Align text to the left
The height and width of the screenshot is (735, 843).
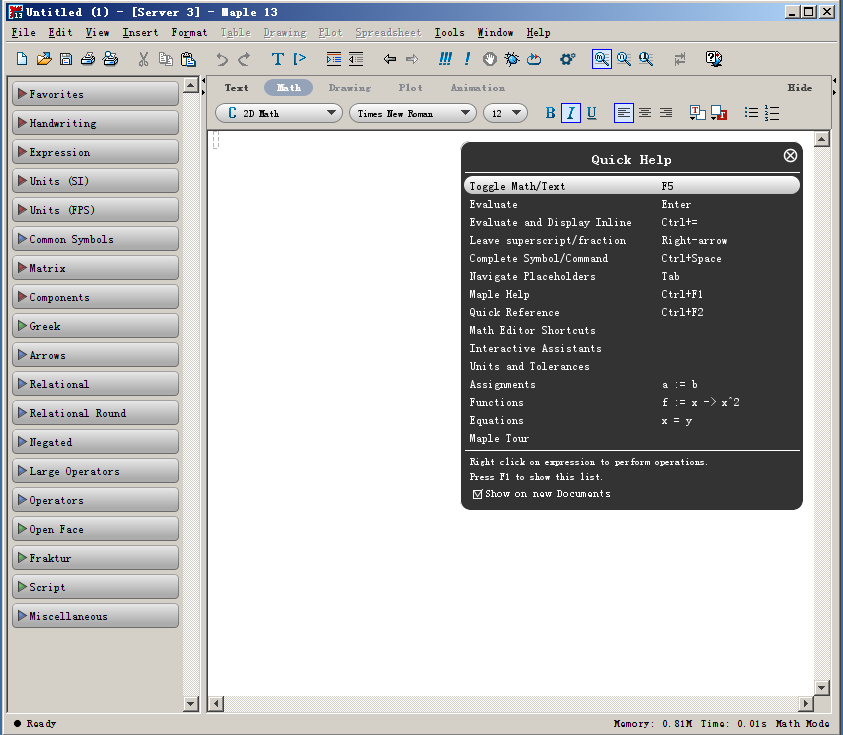624,113
